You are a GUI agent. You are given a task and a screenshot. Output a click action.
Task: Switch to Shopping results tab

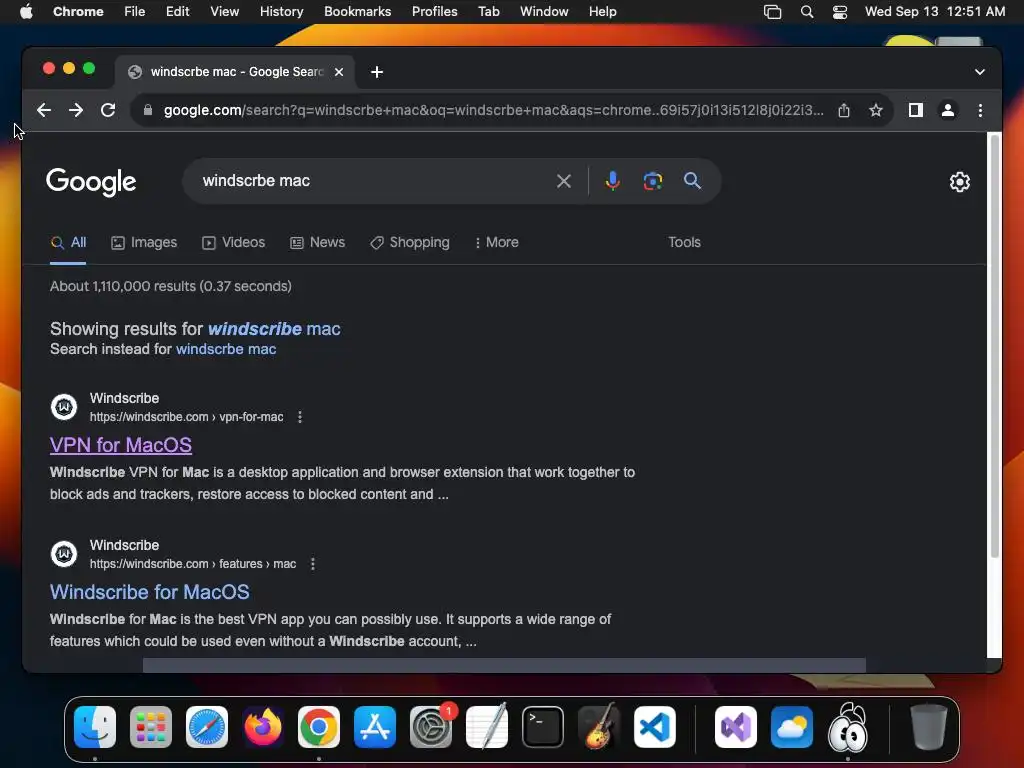pos(409,242)
